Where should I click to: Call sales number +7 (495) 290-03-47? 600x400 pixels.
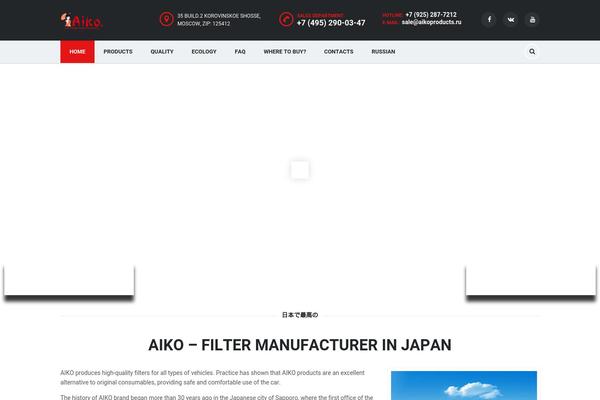click(331, 23)
